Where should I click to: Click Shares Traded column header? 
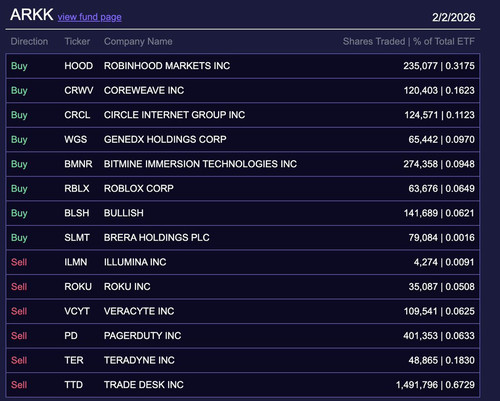pos(374,41)
